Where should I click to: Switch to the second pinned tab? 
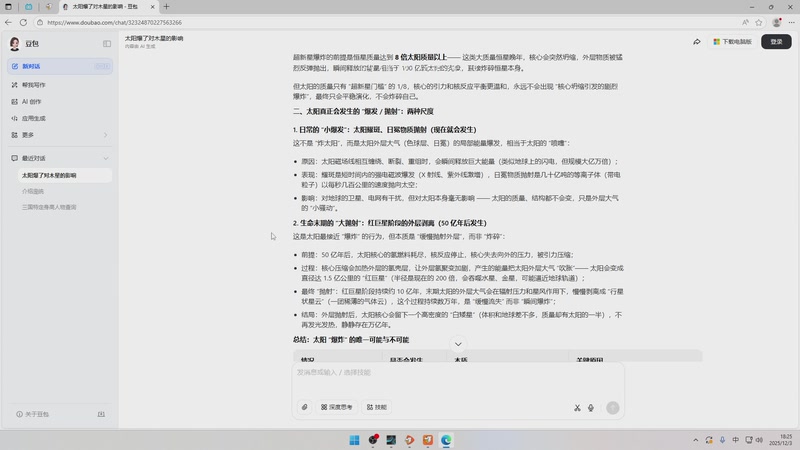tap(48, 7)
